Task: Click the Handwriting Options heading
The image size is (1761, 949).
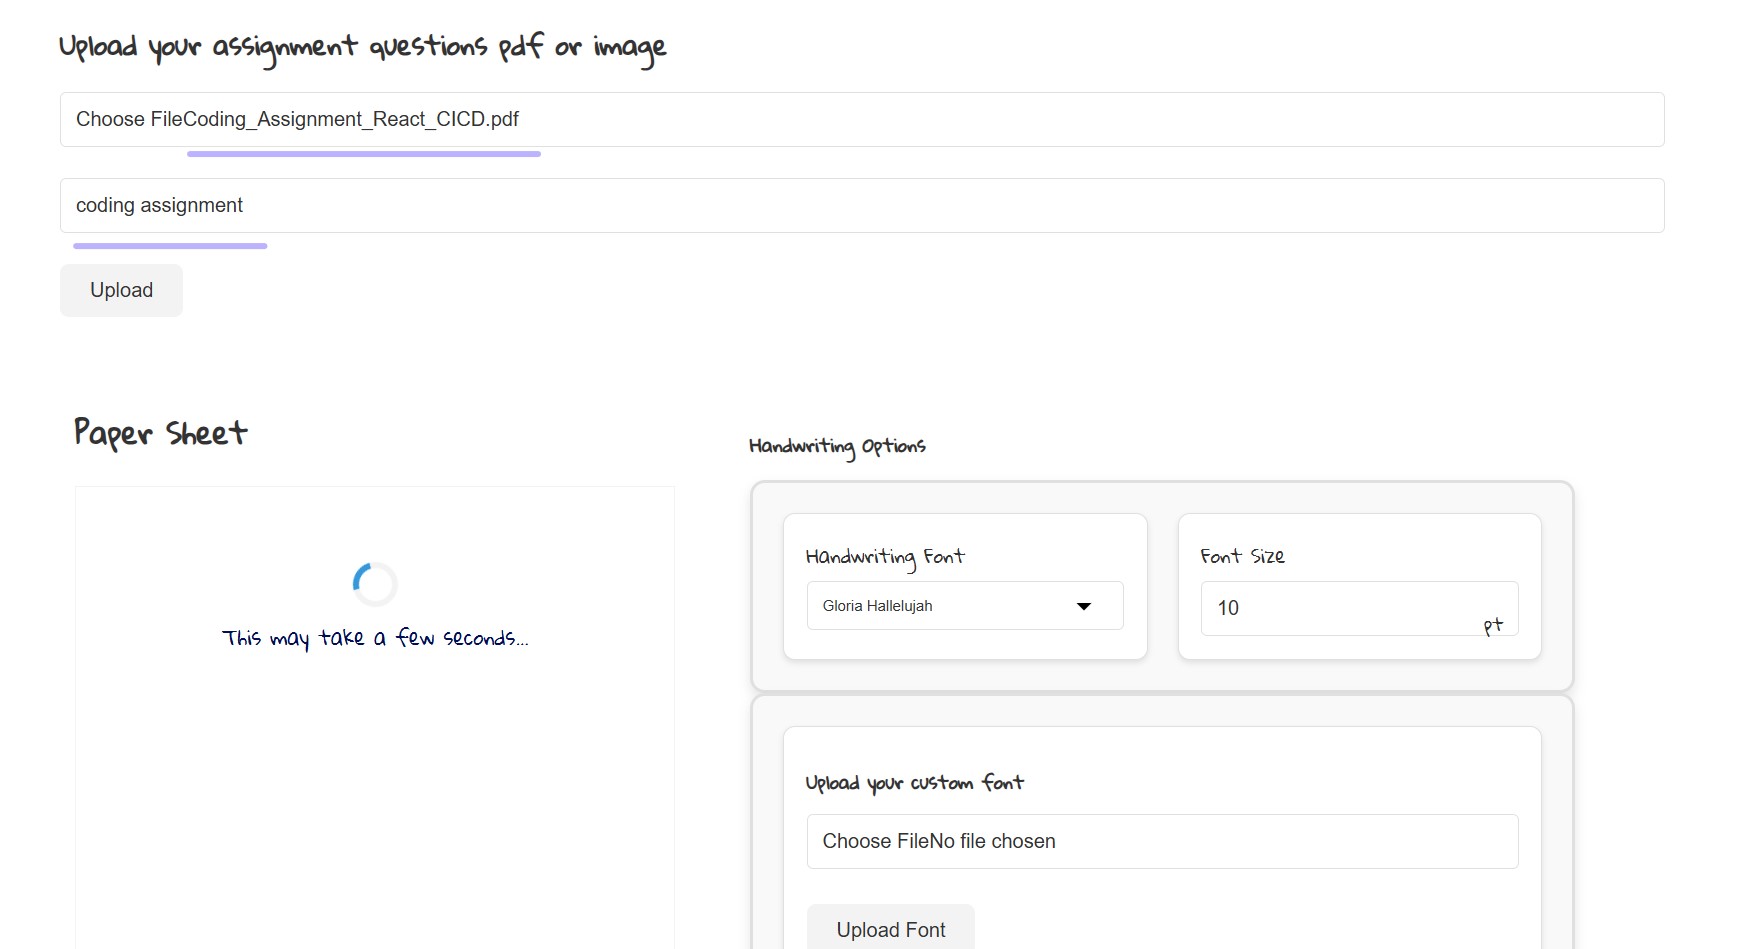Action: click(837, 446)
